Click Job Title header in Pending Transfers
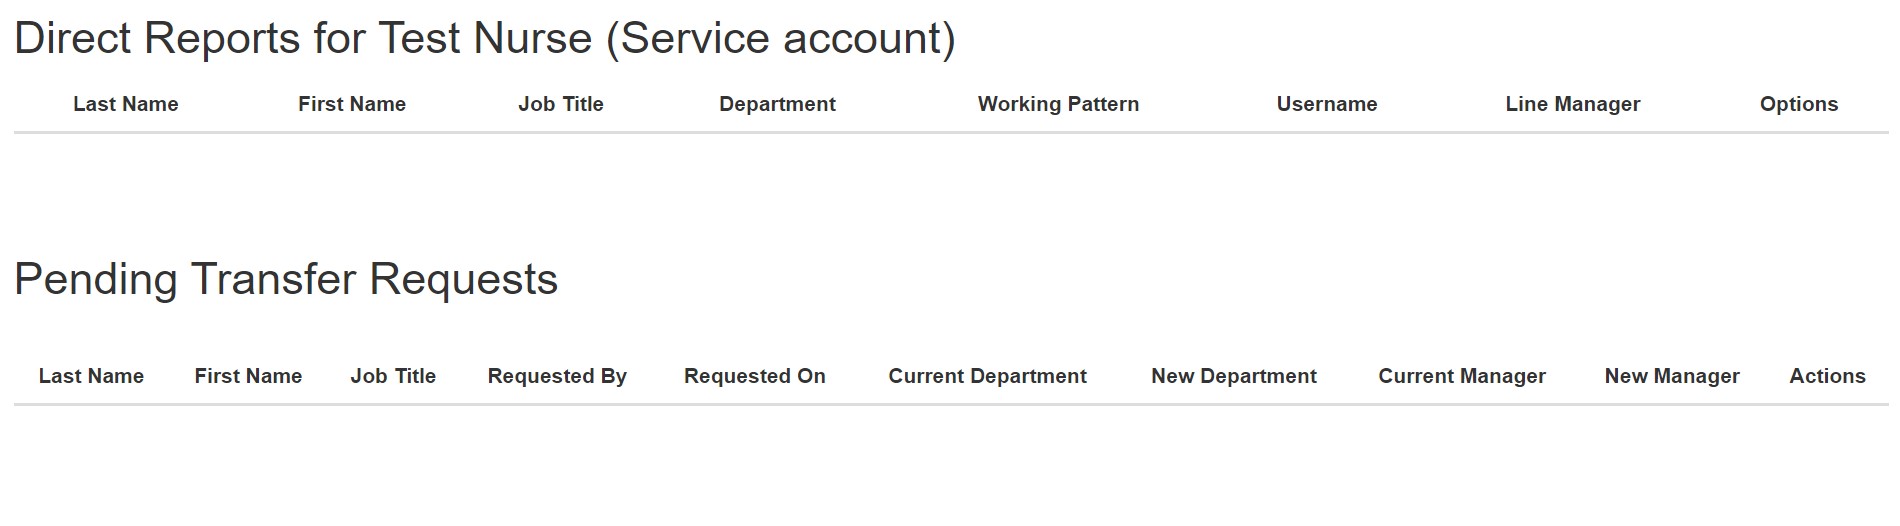Viewport: 1900px width, 526px height. pyautogui.click(x=393, y=376)
